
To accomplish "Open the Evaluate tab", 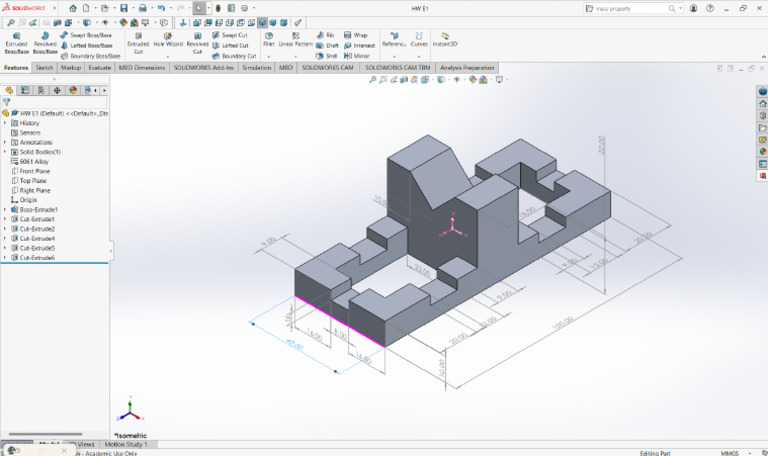I will pos(99,68).
